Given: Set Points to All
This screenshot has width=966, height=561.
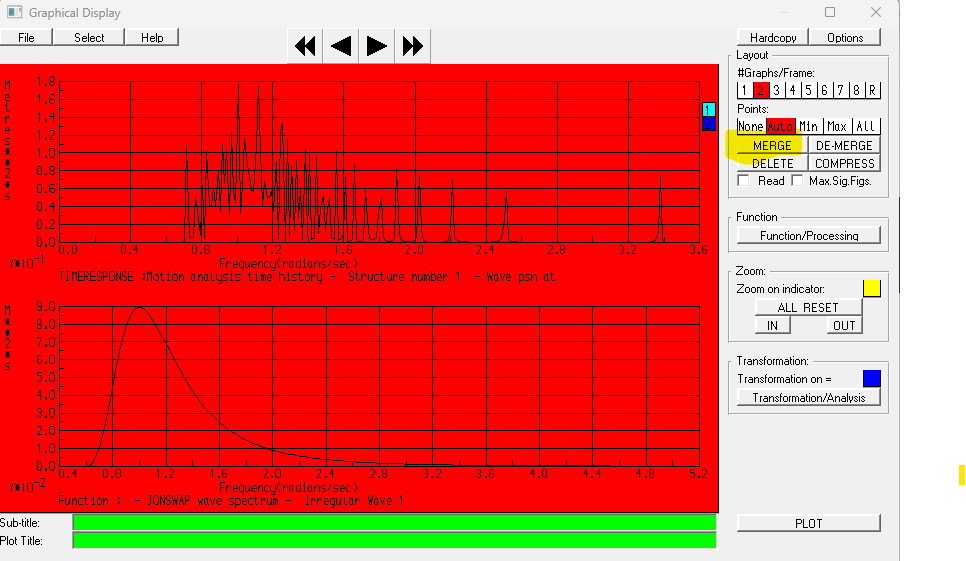Looking at the screenshot, I should (866, 126).
